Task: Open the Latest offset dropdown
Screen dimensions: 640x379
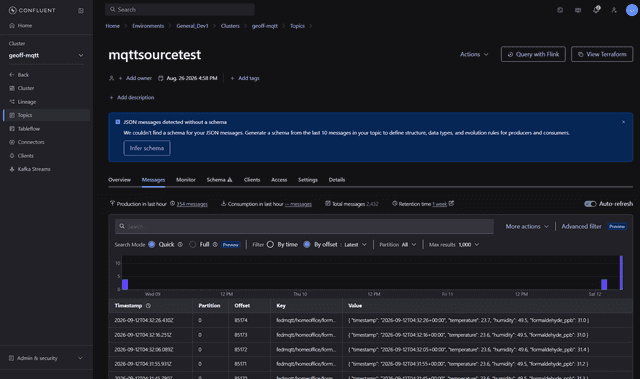Action: pos(356,245)
